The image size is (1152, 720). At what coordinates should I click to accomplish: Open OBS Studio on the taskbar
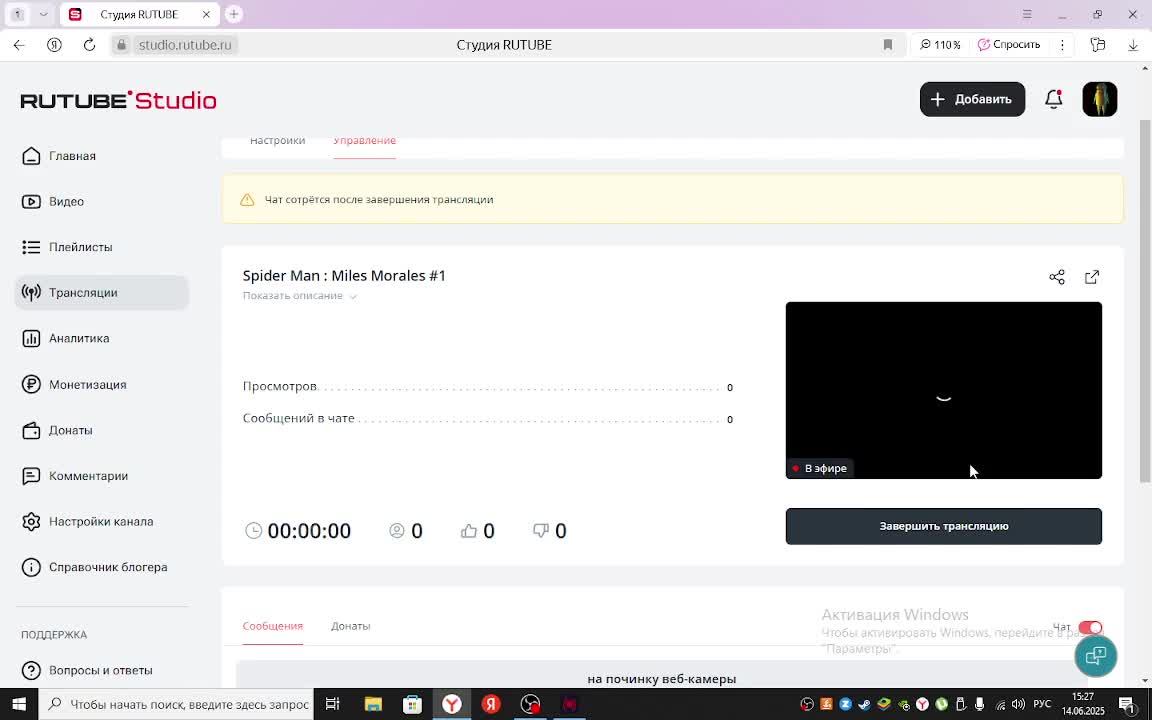click(x=530, y=705)
